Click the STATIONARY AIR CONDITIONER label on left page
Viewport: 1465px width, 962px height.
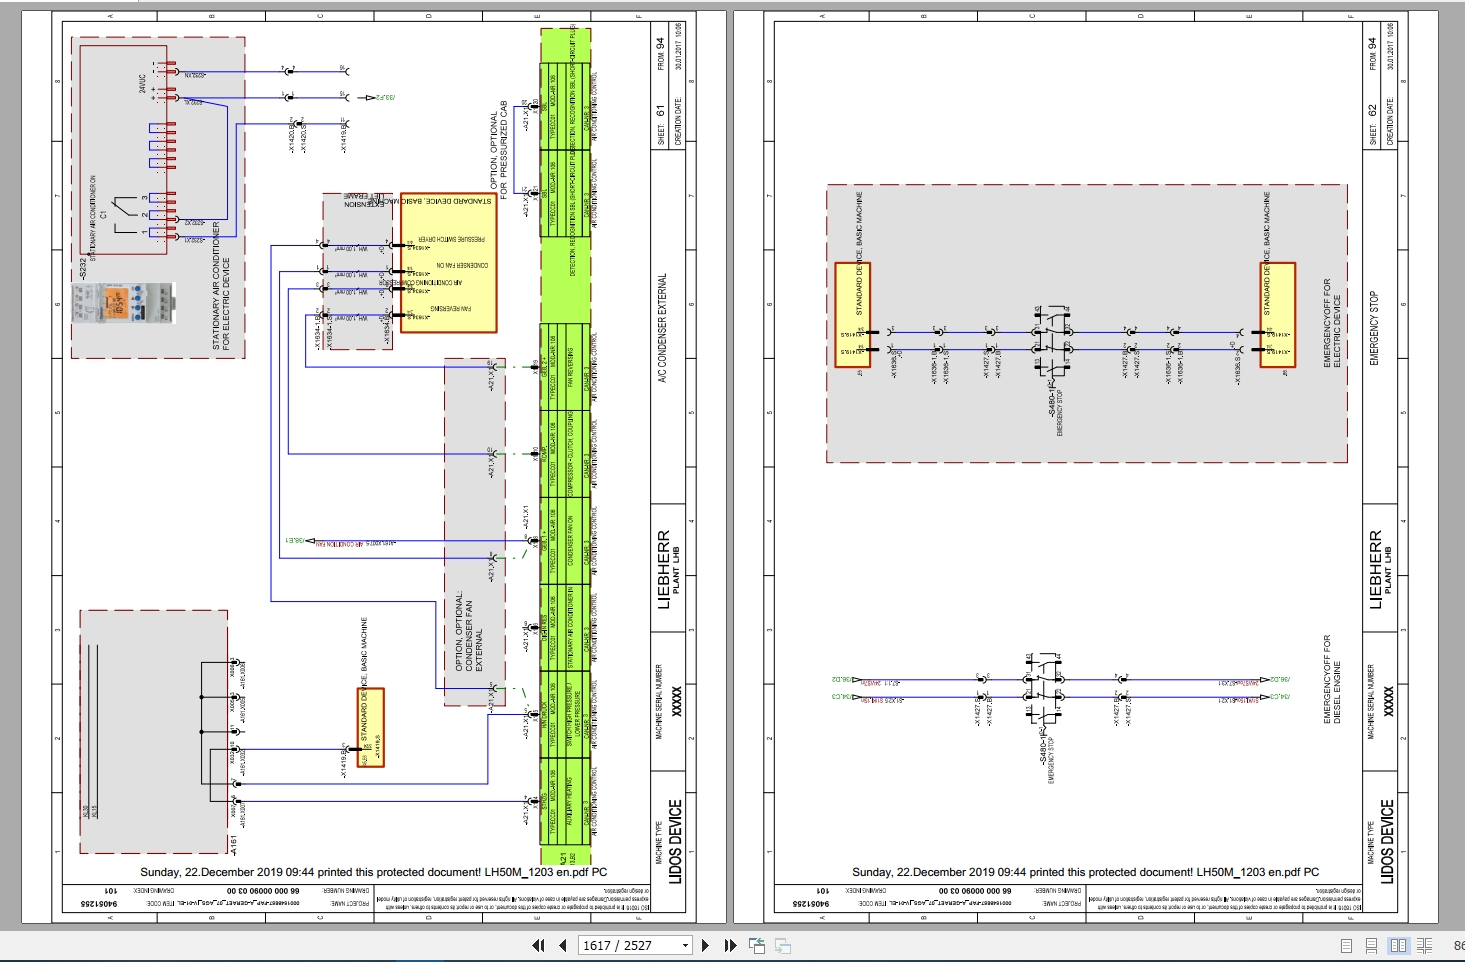[x=220, y=286]
